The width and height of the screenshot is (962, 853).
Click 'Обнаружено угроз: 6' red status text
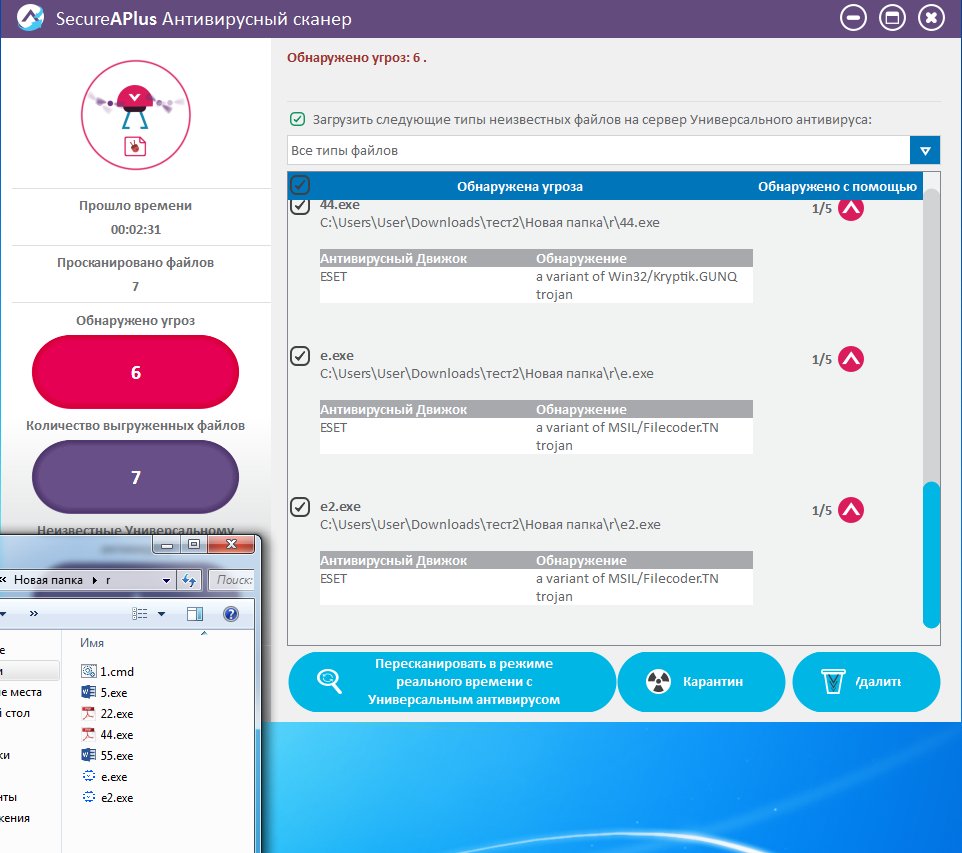[356, 58]
